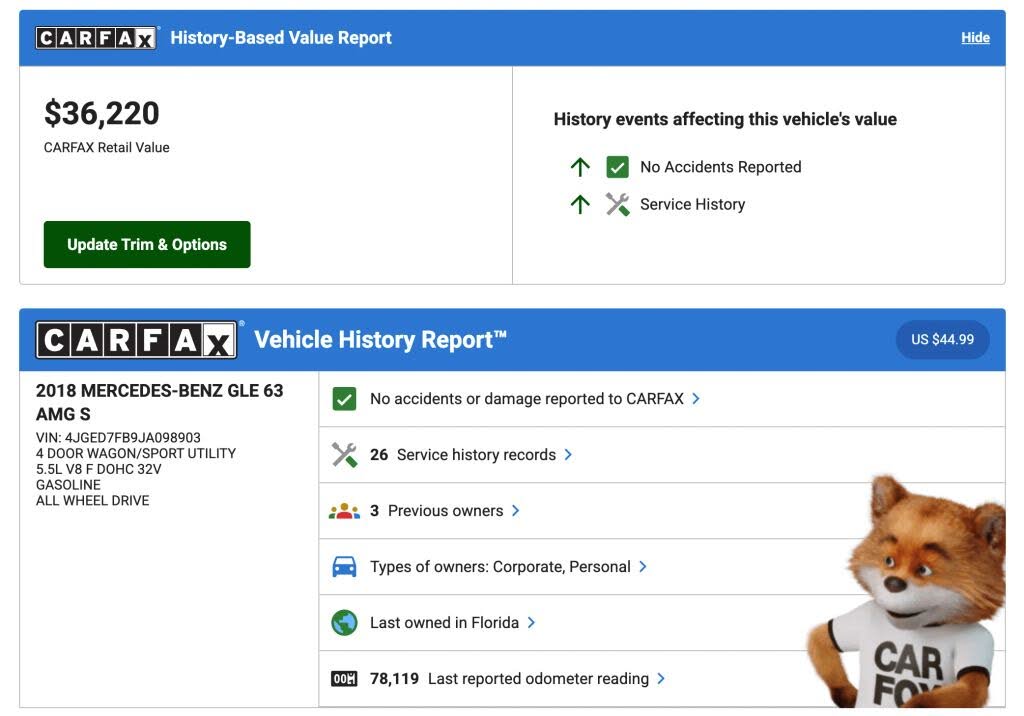Open Last reported odometer reading details

661,679
